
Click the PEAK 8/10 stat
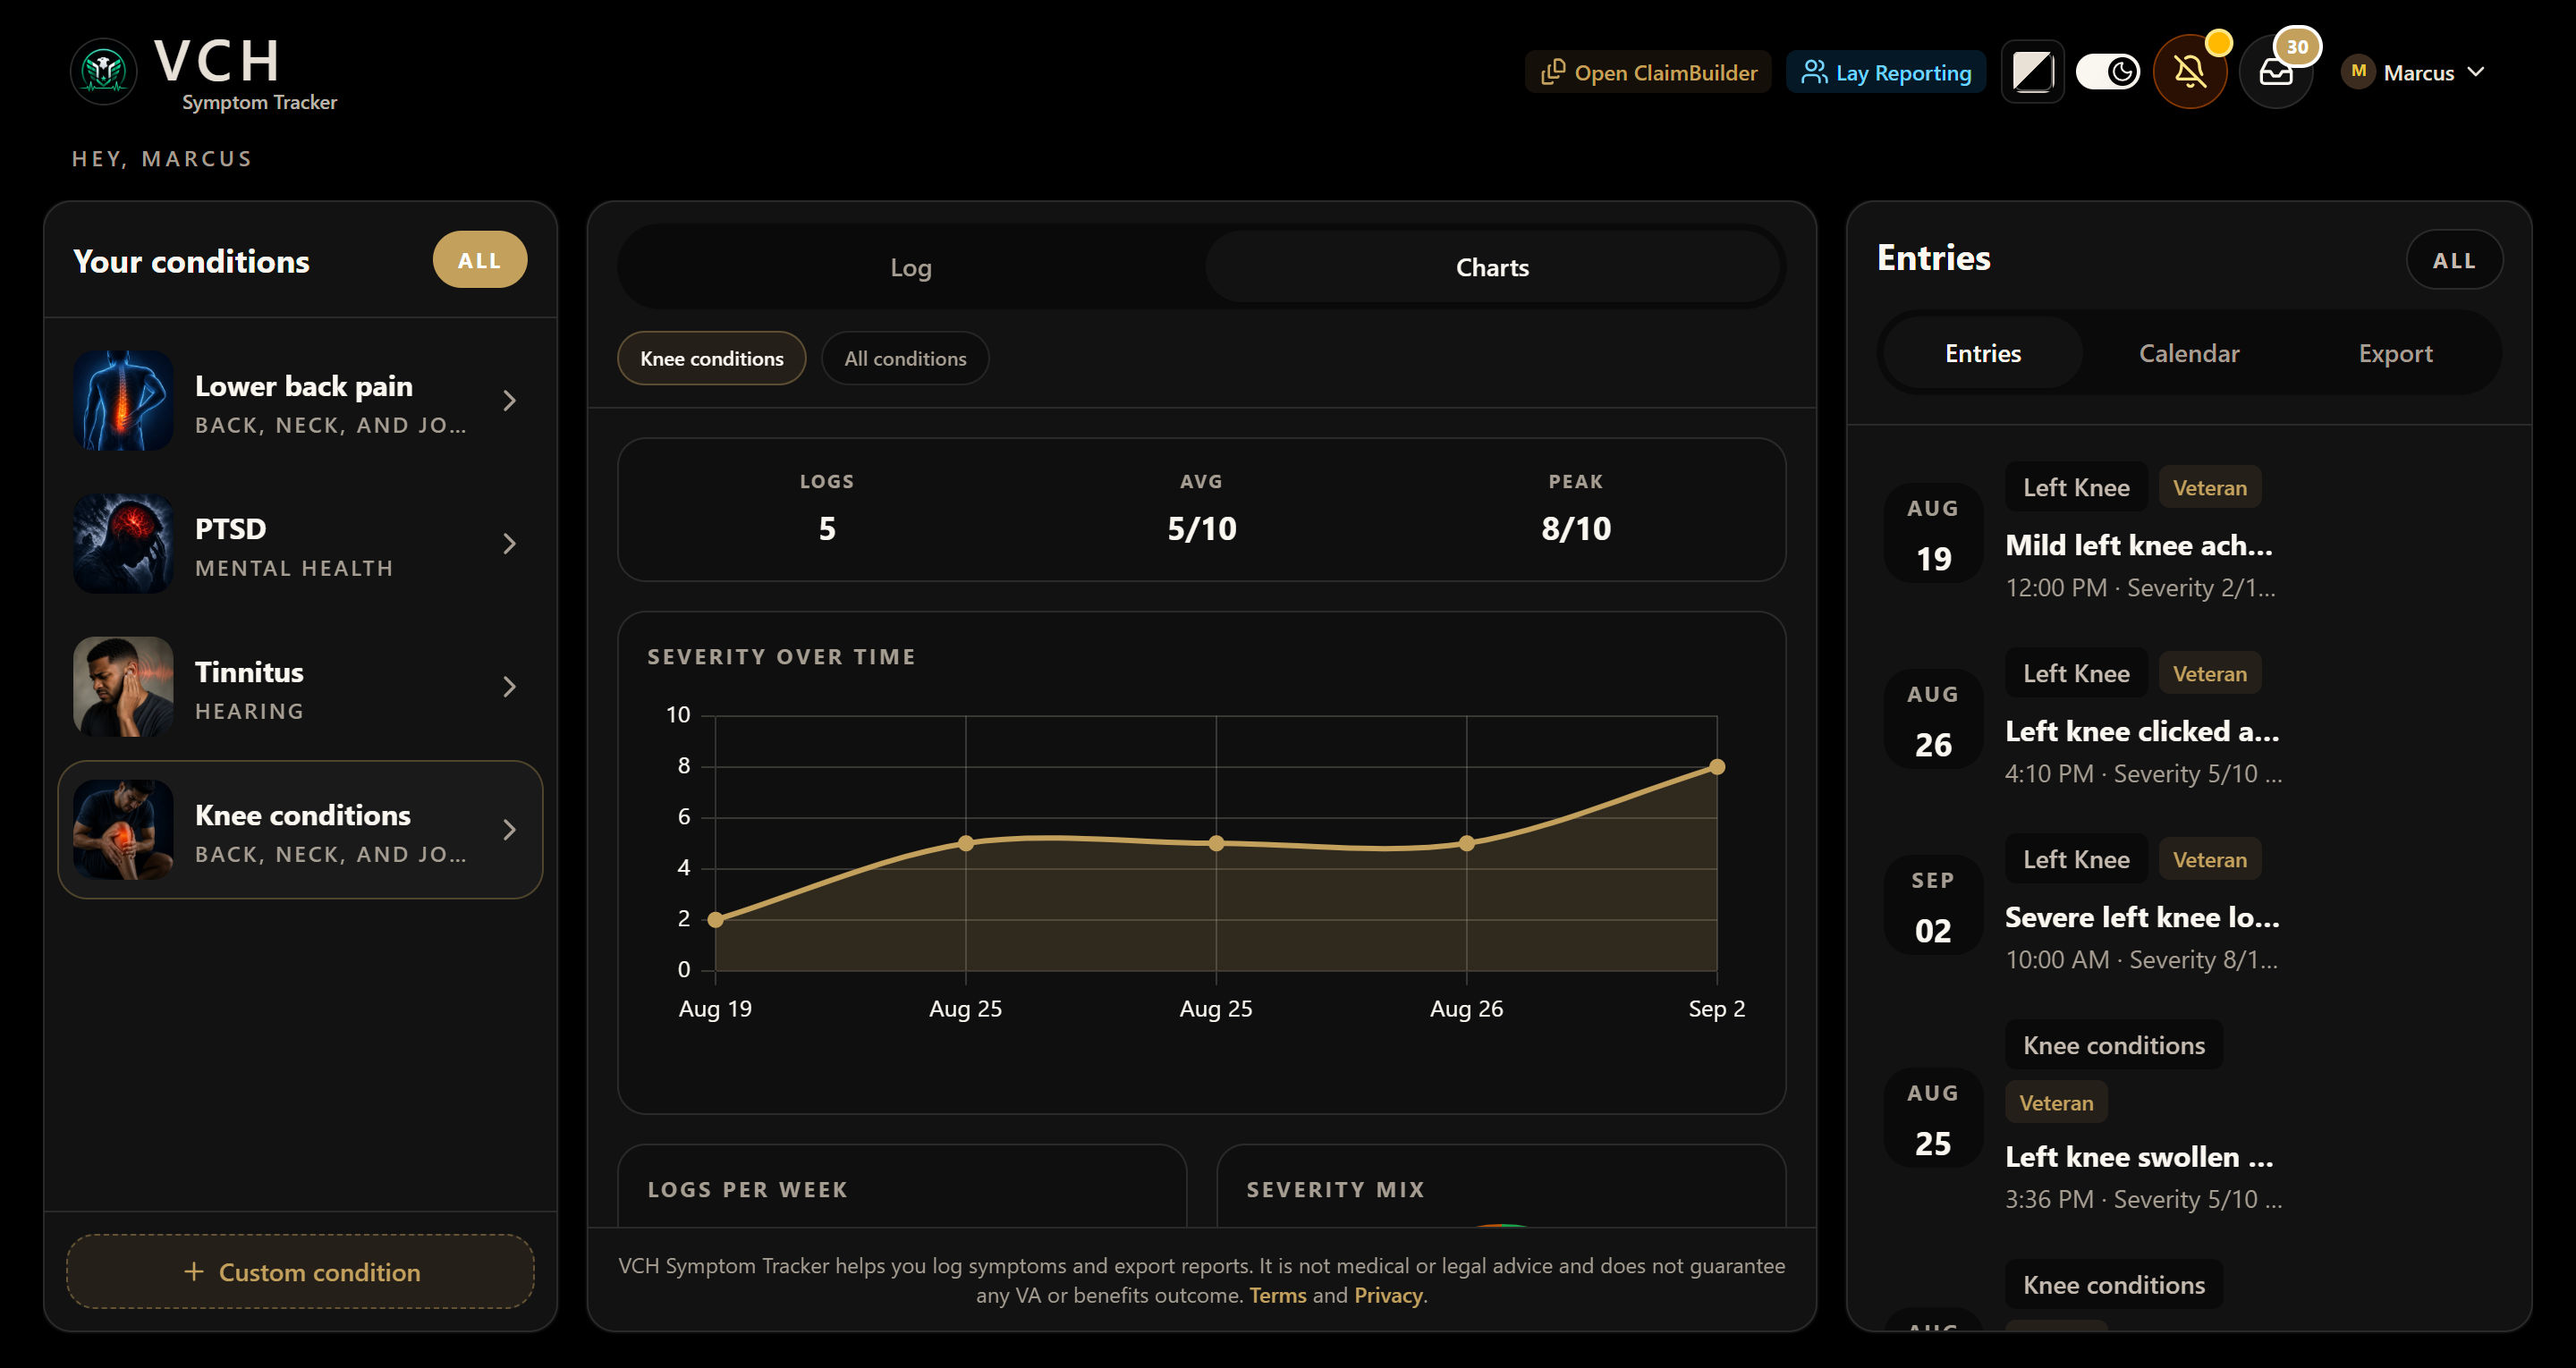tap(1575, 509)
